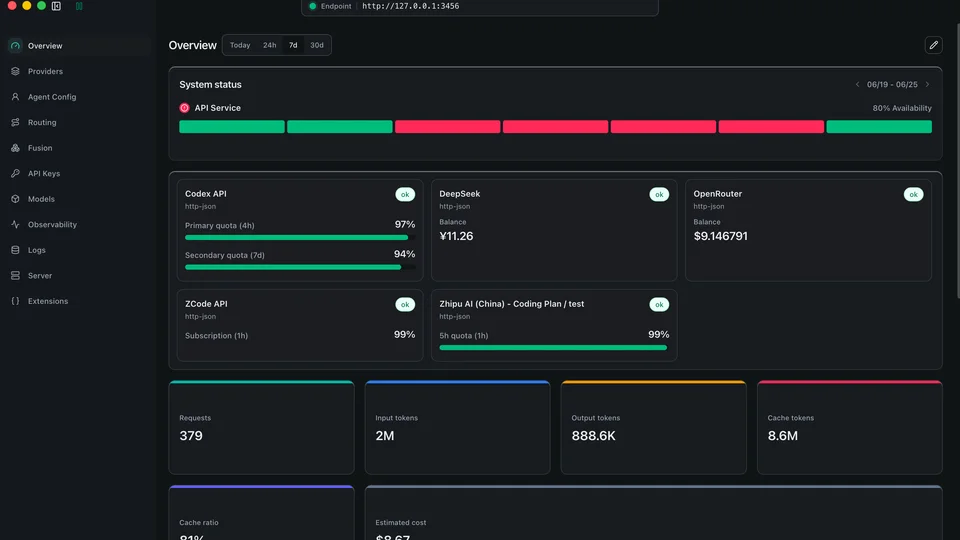Click the Requests 379 stat card

coord(261,427)
